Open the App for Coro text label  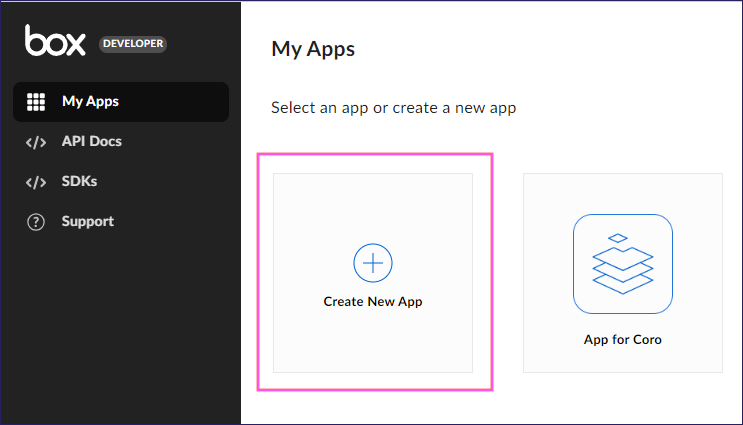[x=622, y=340]
